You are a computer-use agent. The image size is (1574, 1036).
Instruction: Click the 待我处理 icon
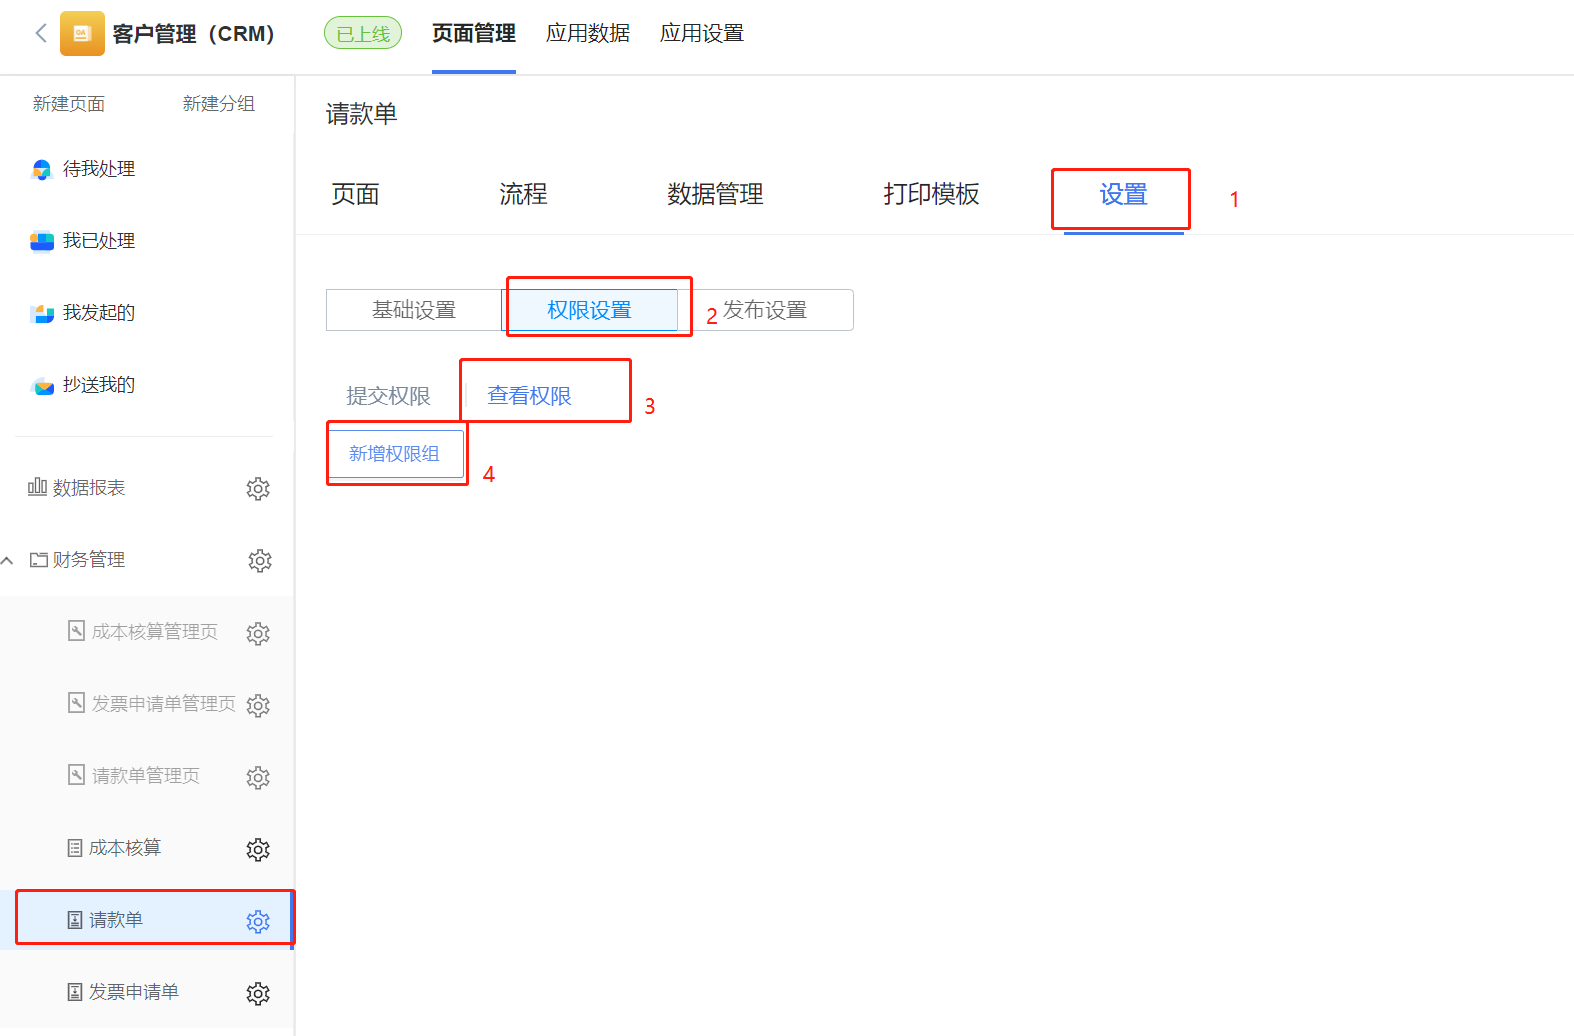(42, 169)
